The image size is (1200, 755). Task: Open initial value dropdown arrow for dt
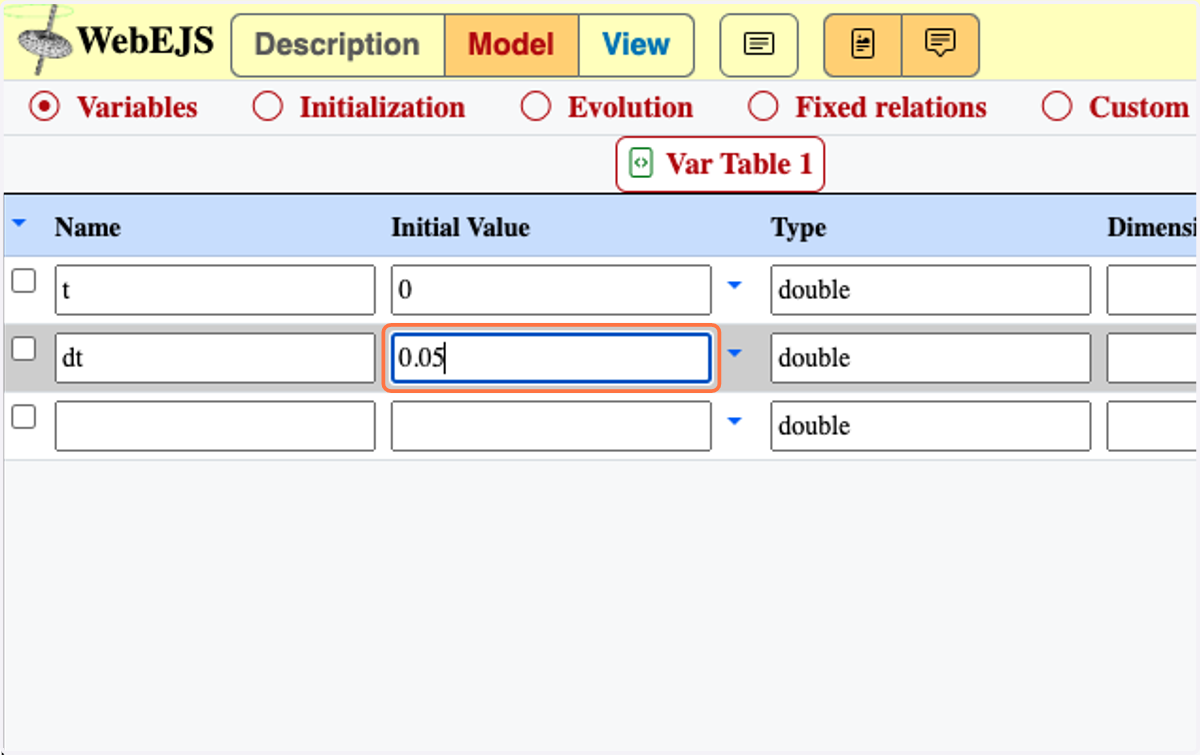(x=735, y=354)
